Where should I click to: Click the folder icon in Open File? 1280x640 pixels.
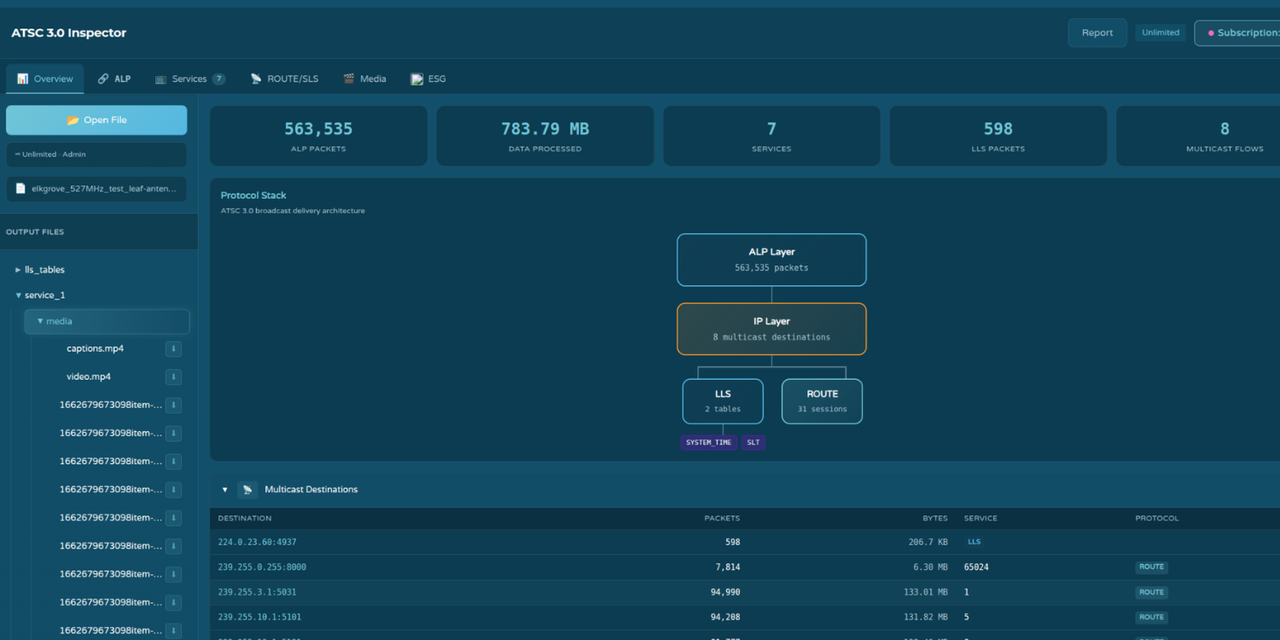pyautogui.click(x=72, y=120)
